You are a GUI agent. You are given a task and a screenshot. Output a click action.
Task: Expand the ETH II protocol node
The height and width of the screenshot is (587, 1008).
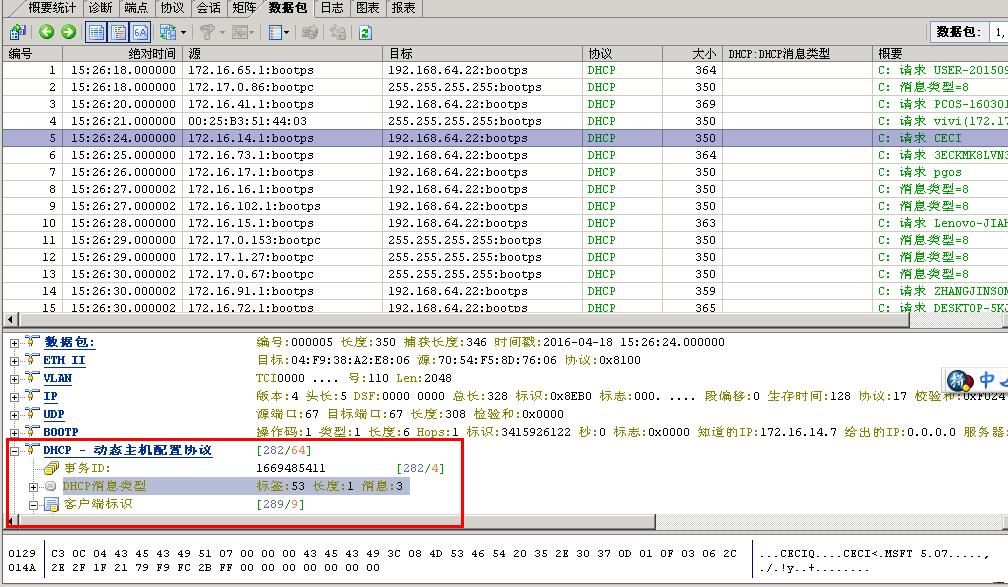tap(14, 360)
